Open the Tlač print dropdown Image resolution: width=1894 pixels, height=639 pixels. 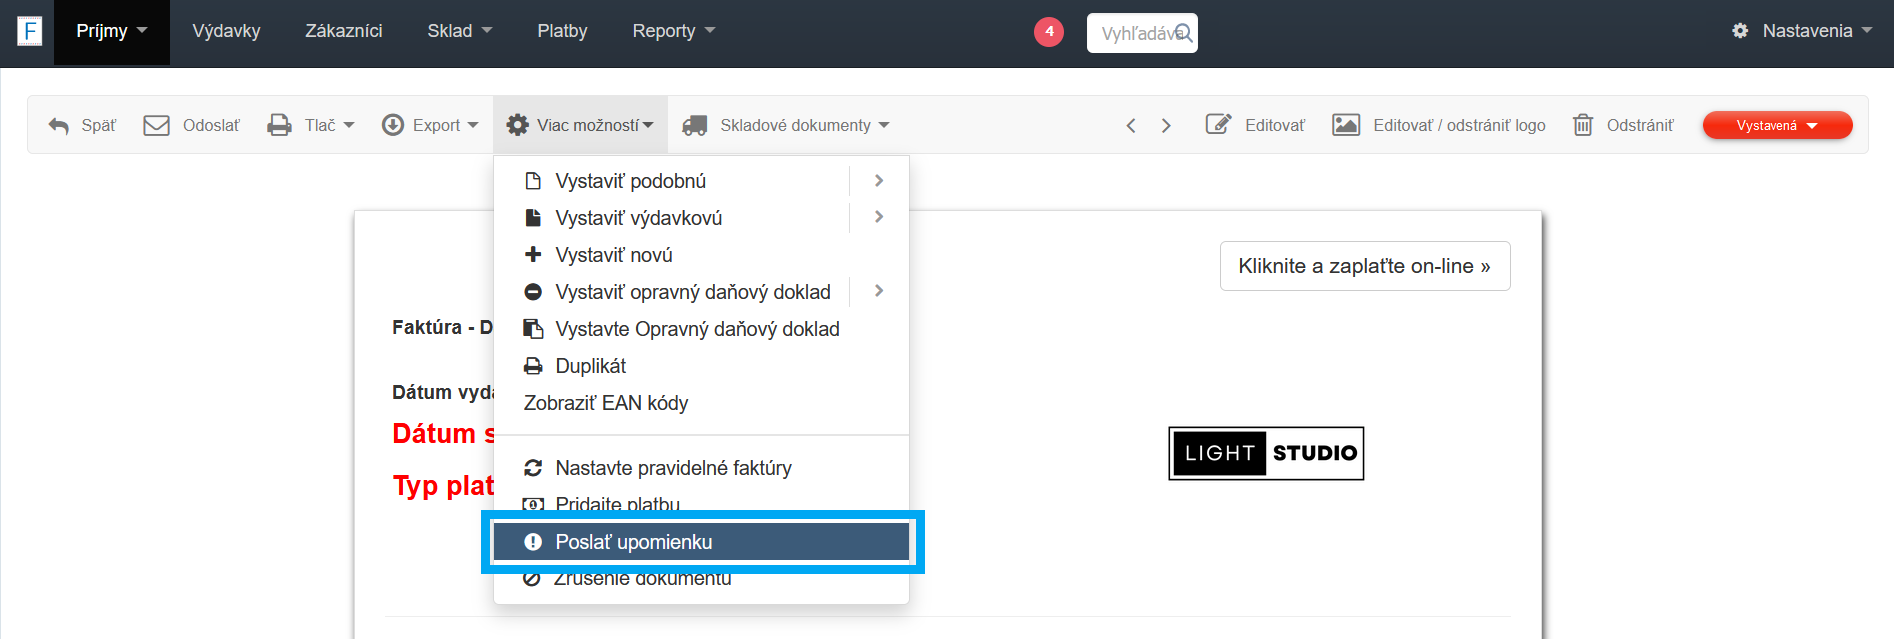pyautogui.click(x=311, y=125)
